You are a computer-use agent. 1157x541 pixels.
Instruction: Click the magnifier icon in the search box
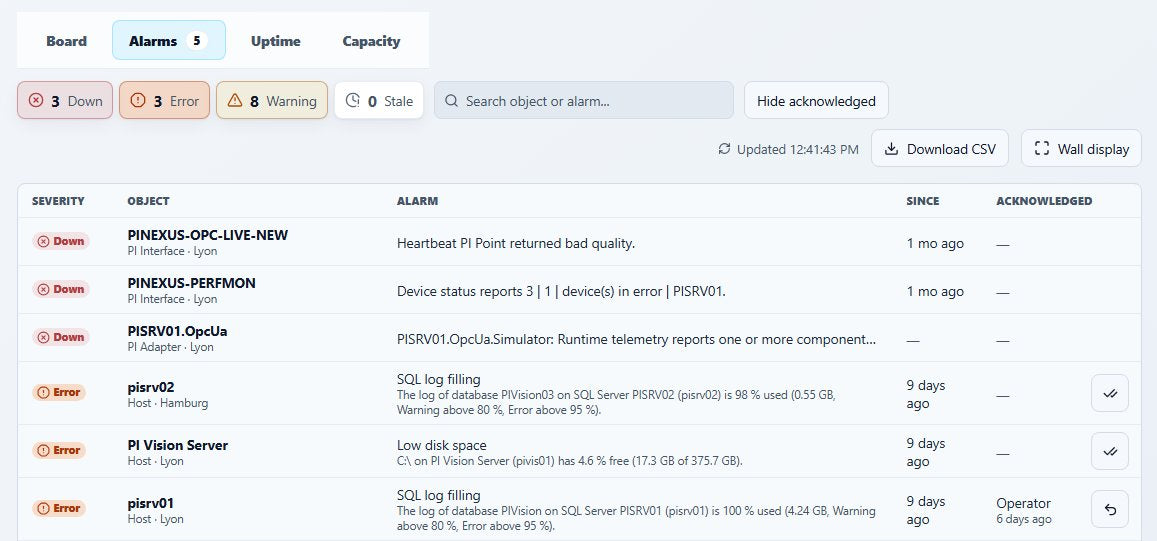(452, 101)
